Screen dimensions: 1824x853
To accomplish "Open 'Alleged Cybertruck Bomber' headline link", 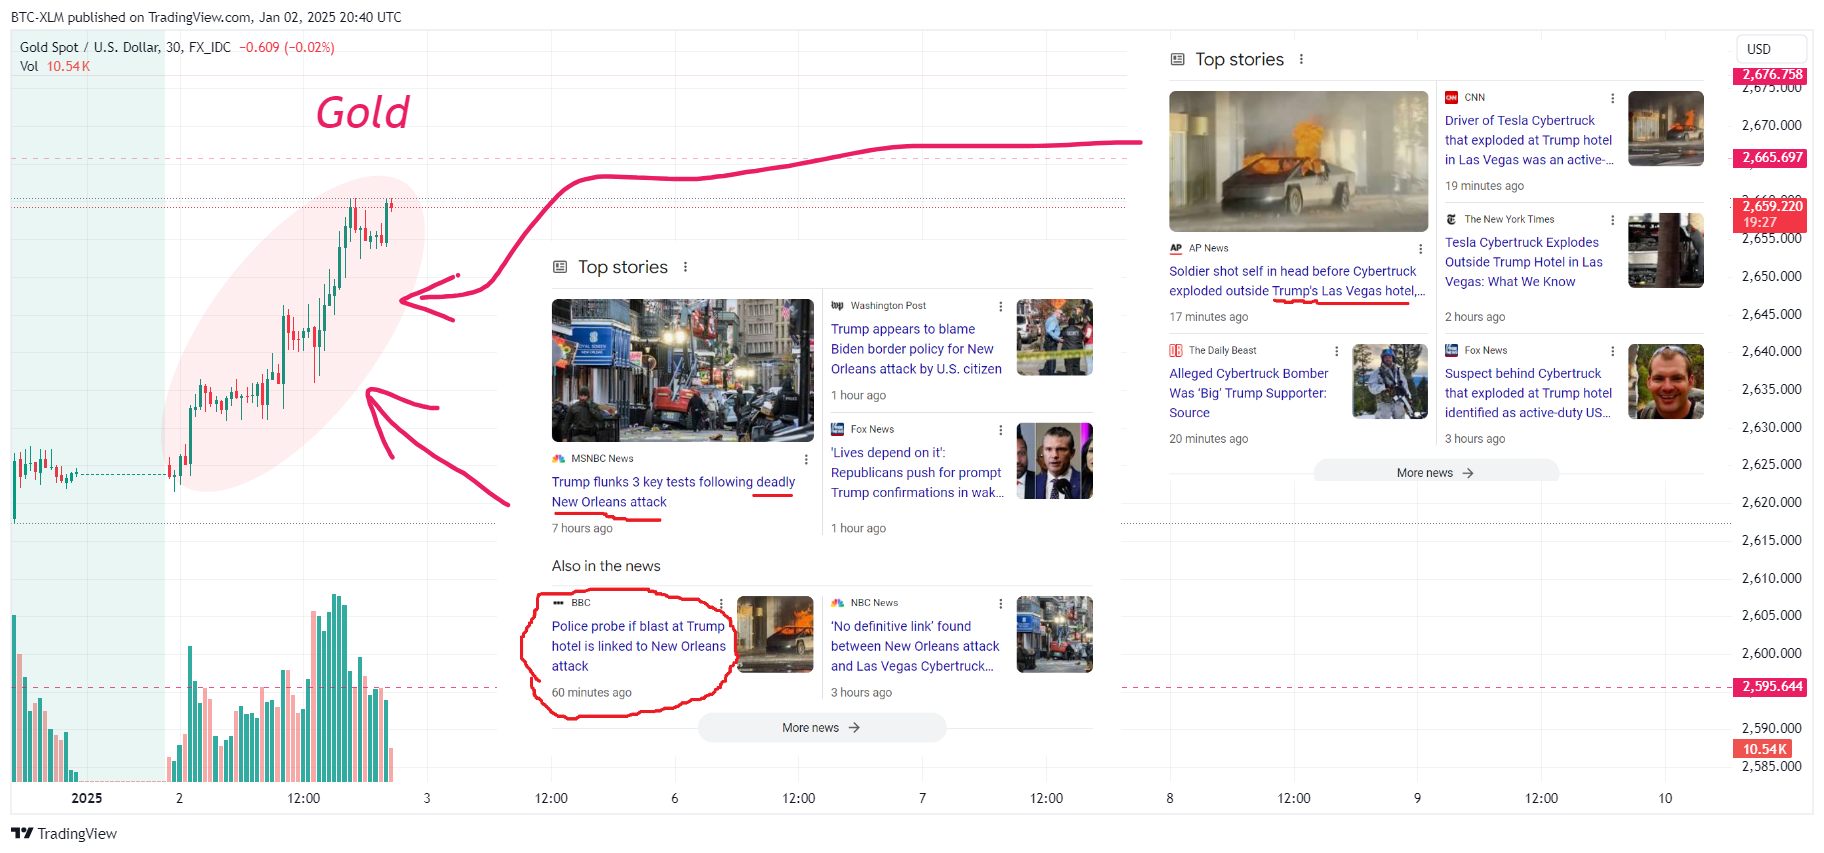I will click(1249, 393).
